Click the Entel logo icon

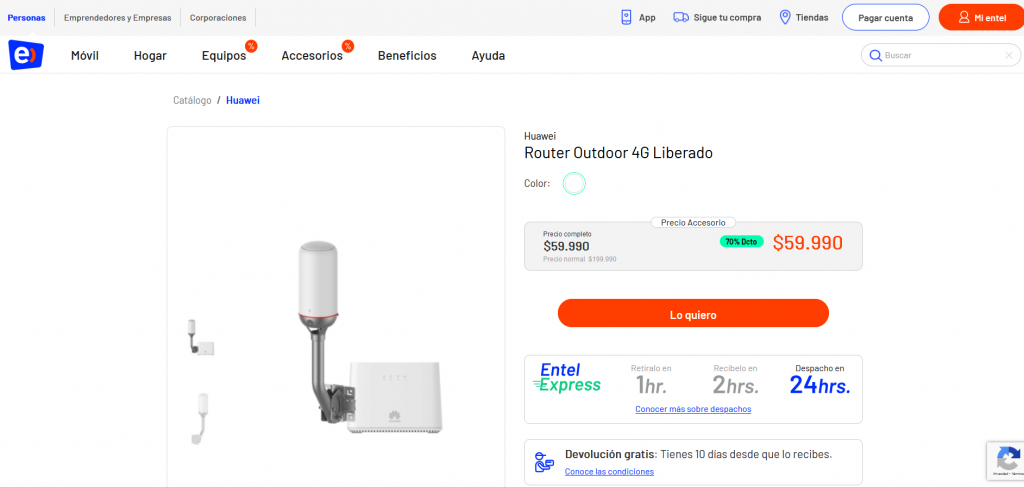pyautogui.click(x=25, y=55)
